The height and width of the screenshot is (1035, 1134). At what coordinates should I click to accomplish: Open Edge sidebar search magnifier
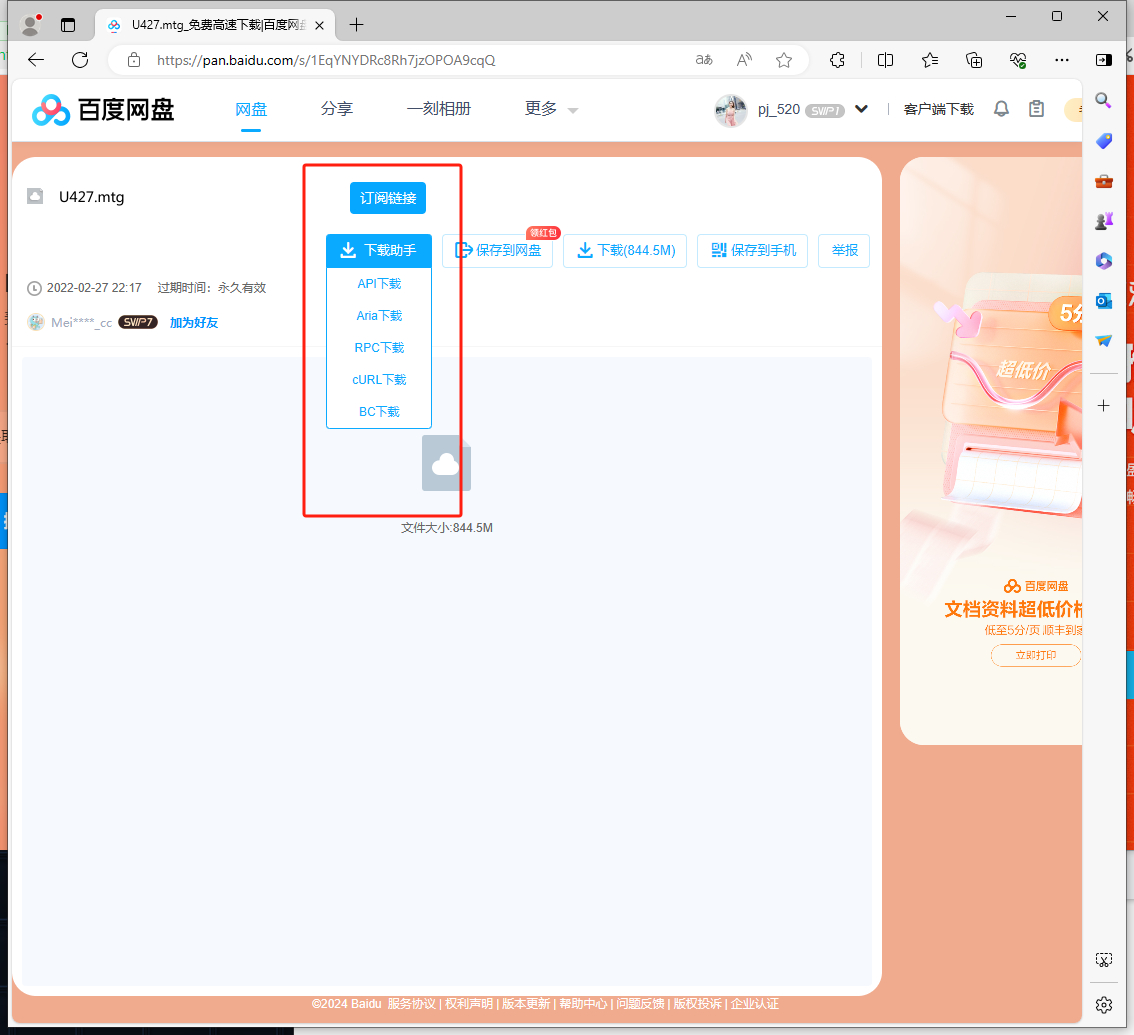pyautogui.click(x=1104, y=100)
